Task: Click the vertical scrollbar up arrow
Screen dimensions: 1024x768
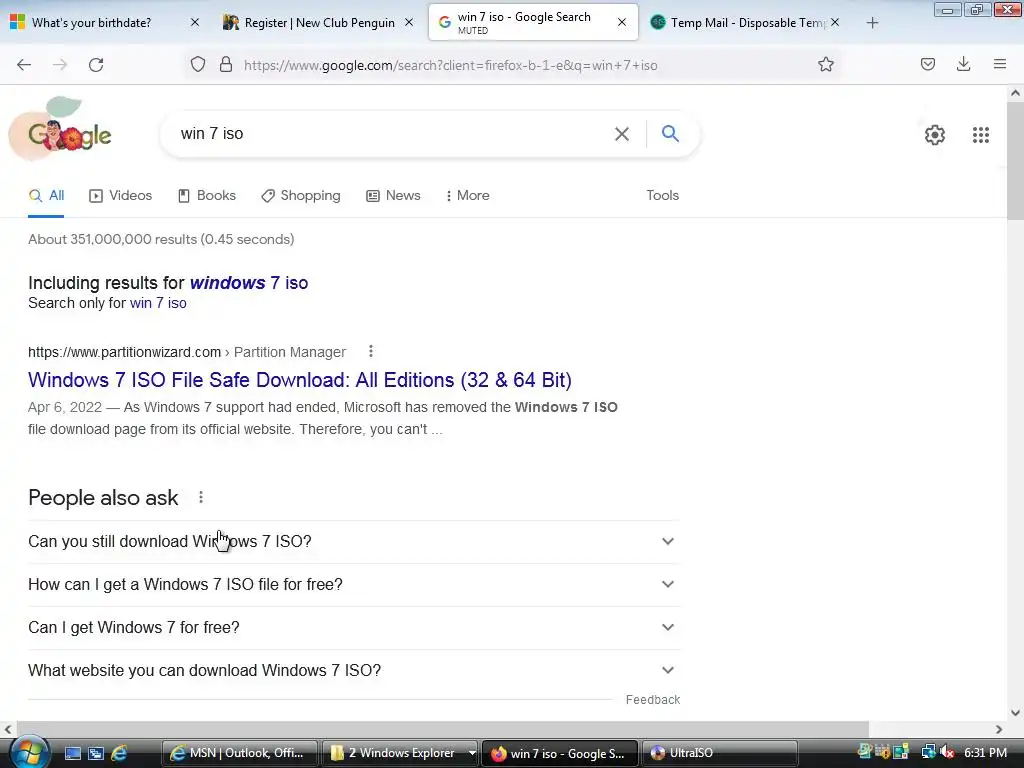Action: [1015, 93]
